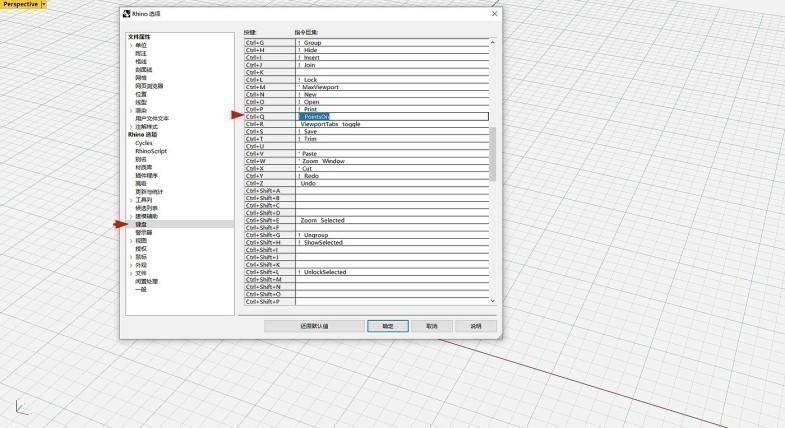Image resolution: width=785 pixels, height=428 pixels.
Task: Click the Rhino logo icon in title bar
Action: tap(127, 14)
